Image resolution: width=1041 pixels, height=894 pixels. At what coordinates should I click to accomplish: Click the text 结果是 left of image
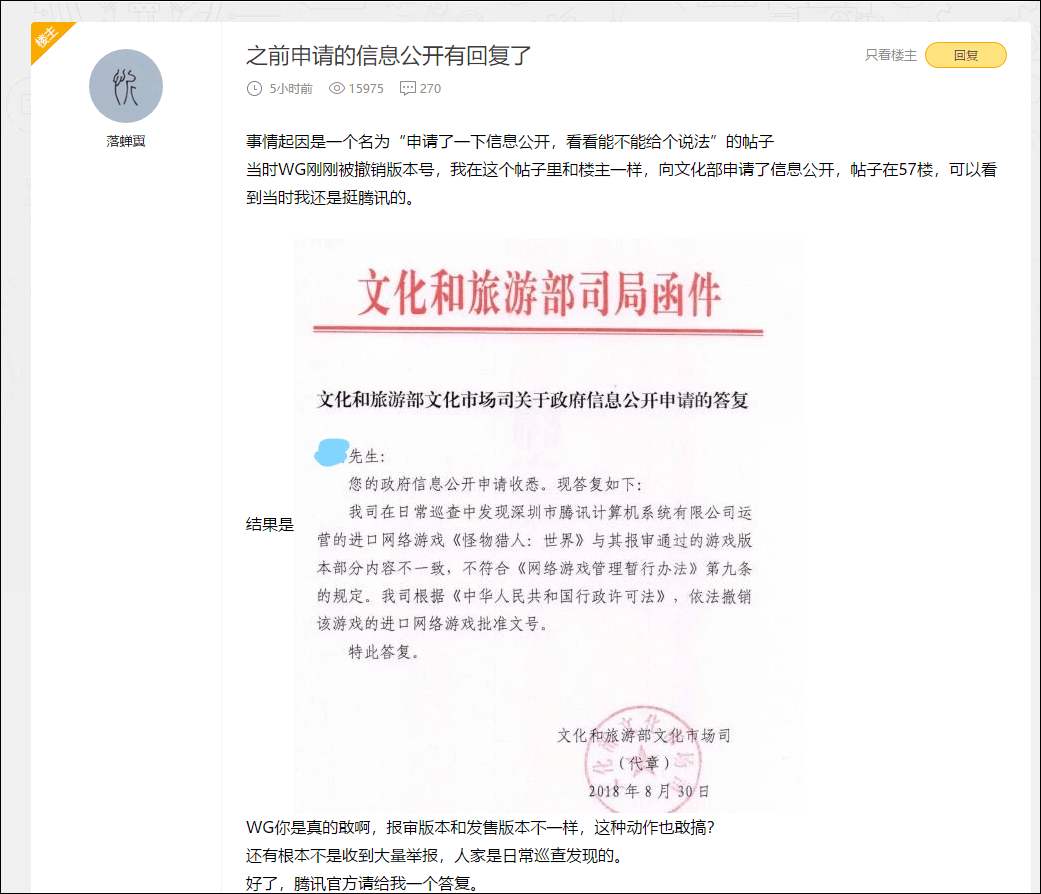pos(270,524)
